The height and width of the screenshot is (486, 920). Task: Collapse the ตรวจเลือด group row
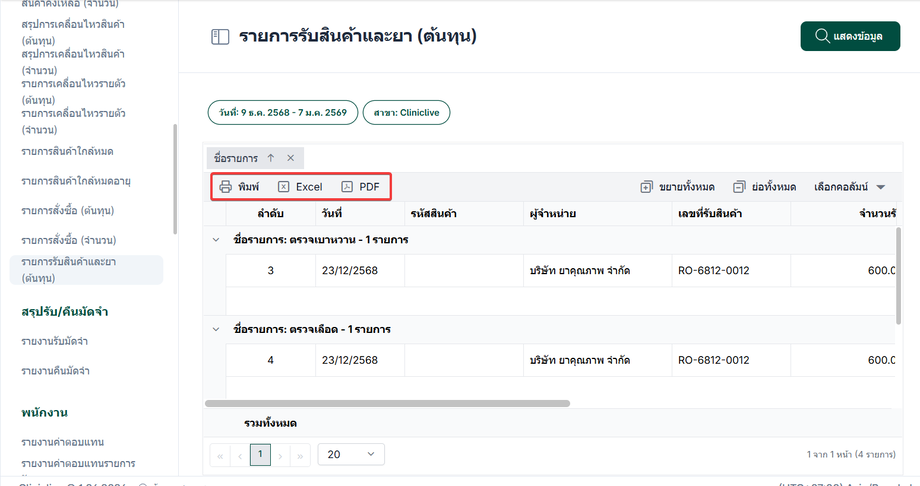(217, 328)
